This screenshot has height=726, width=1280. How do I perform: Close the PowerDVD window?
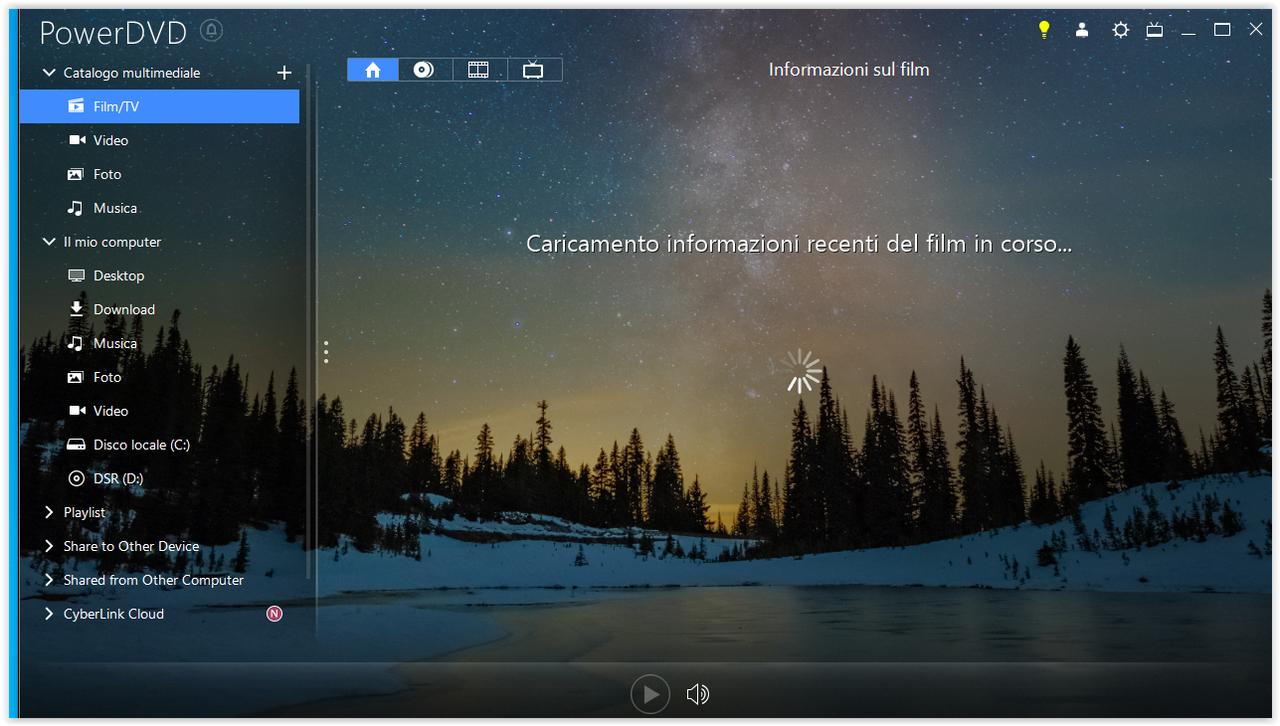click(x=1256, y=30)
